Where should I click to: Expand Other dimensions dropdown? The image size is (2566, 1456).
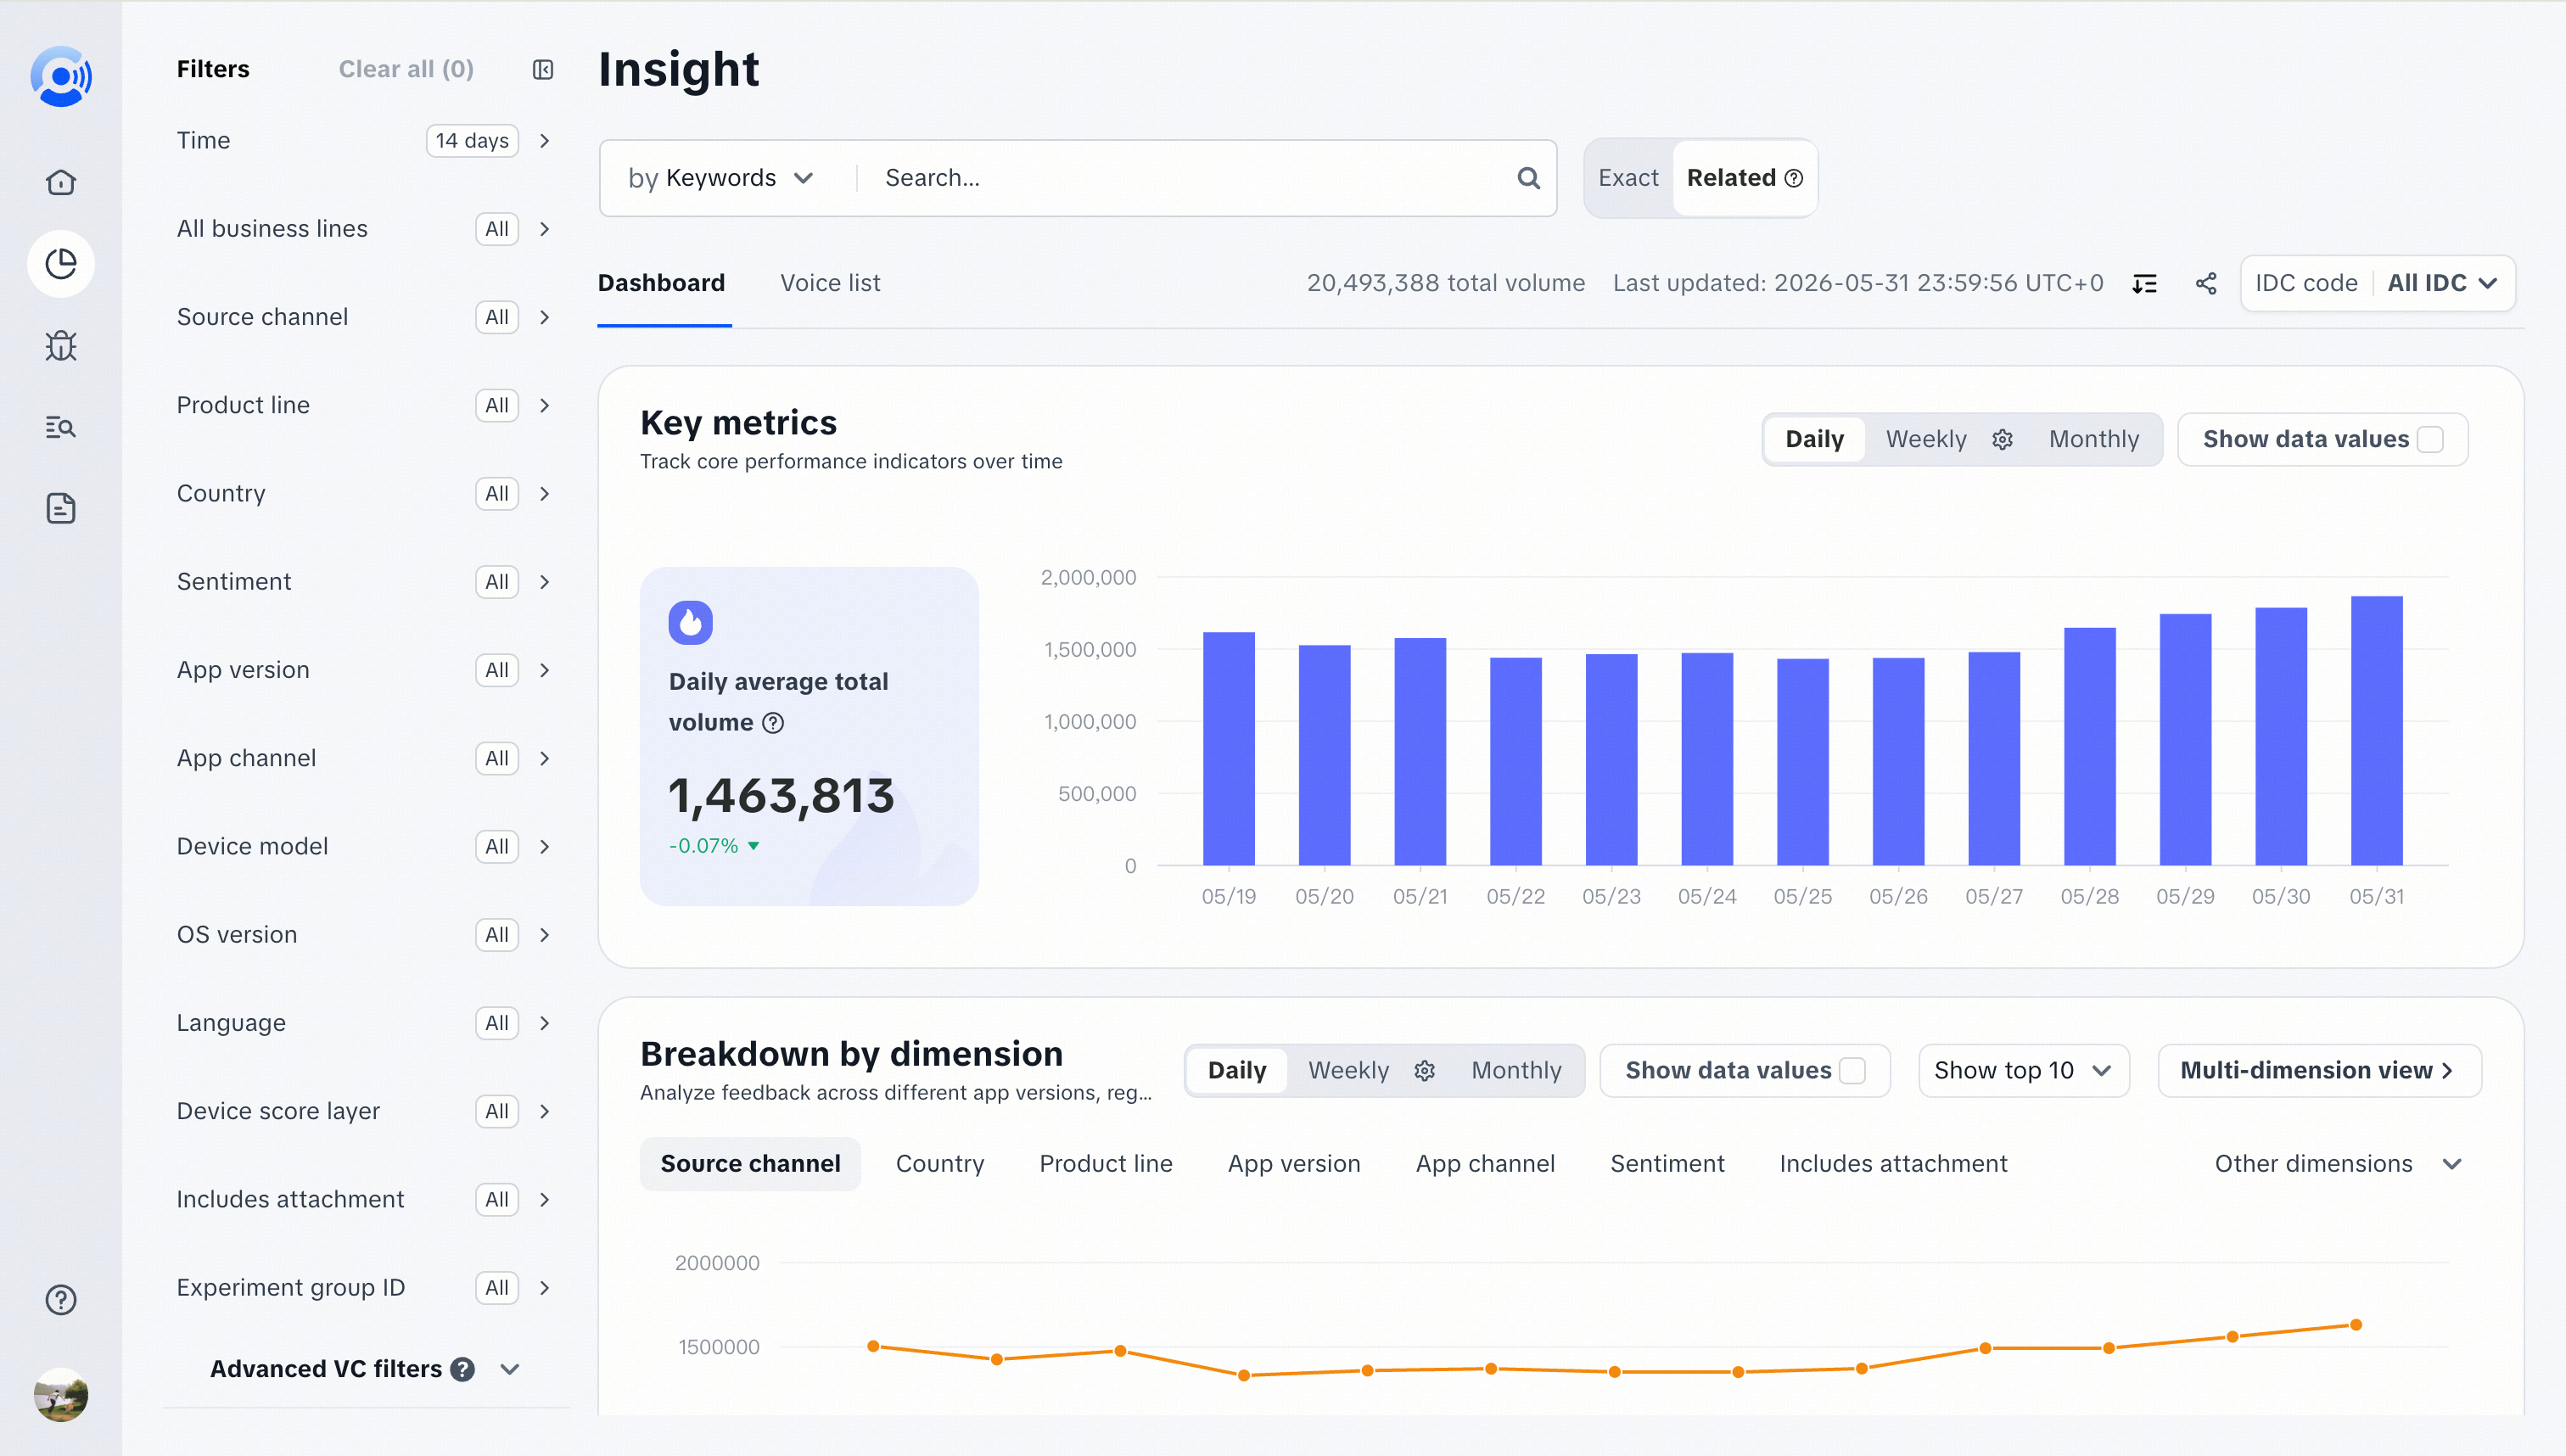click(2337, 1164)
